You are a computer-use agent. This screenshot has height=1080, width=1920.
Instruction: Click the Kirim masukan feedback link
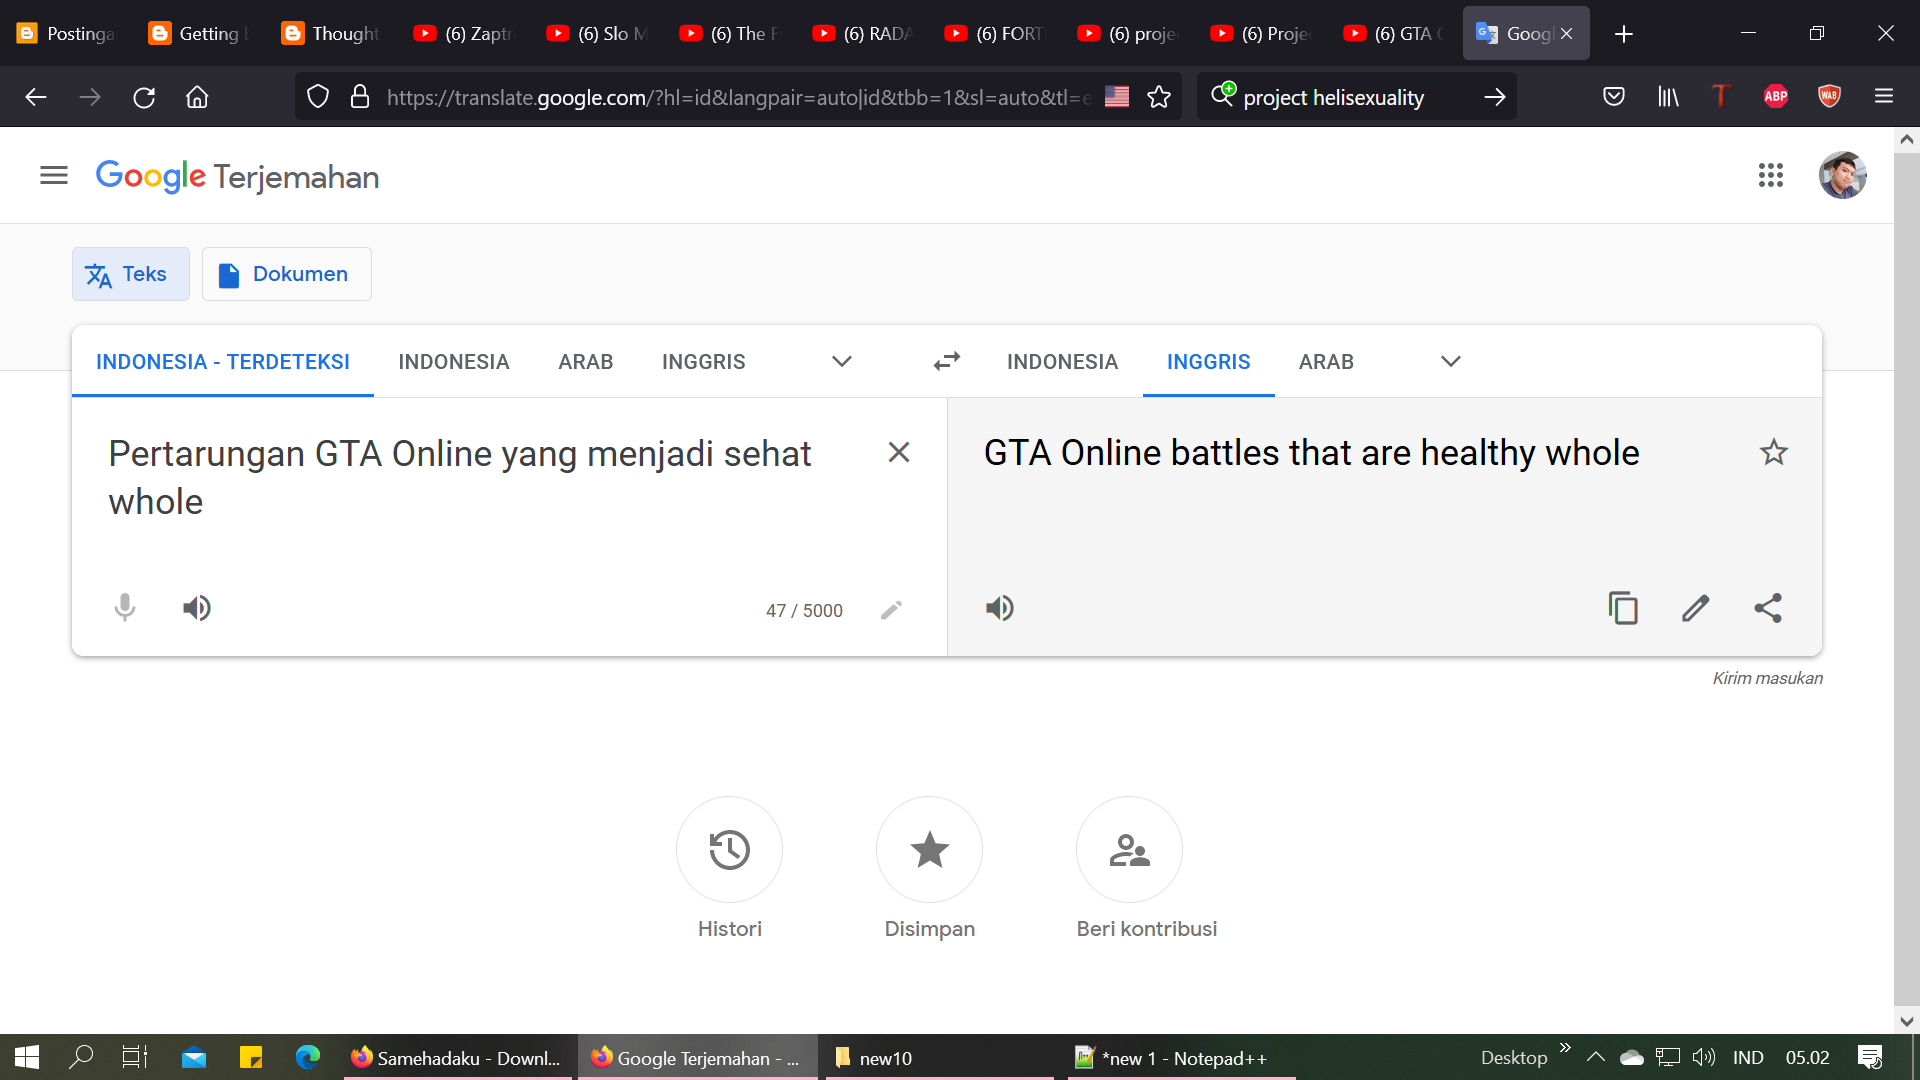coord(1767,678)
